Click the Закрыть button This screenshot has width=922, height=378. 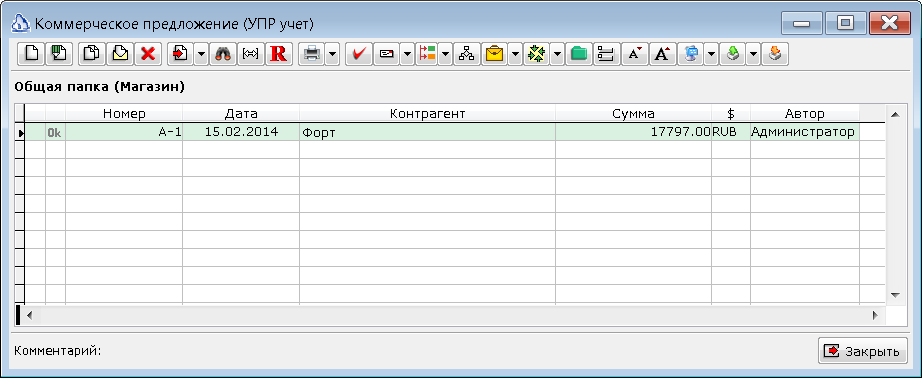863,352
